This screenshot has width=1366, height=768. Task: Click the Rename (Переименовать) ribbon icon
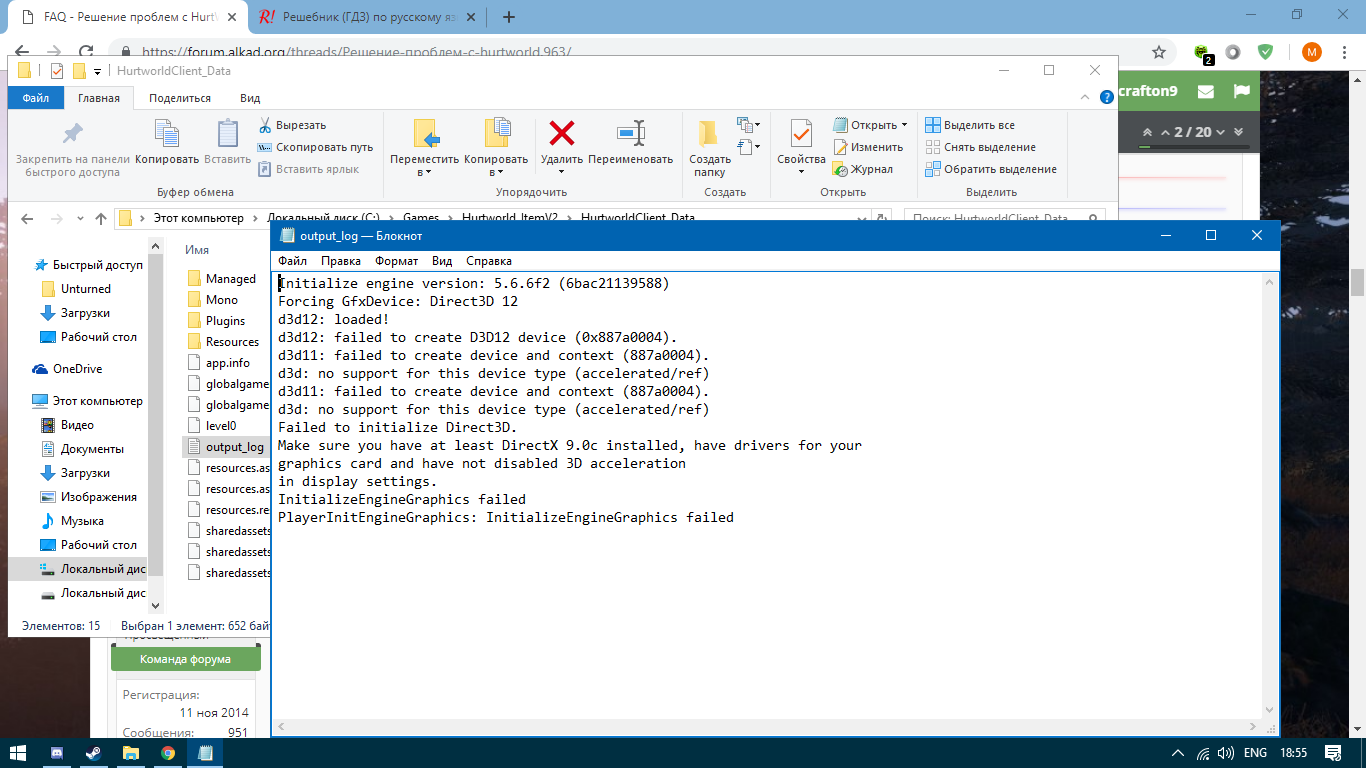pos(630,133)
